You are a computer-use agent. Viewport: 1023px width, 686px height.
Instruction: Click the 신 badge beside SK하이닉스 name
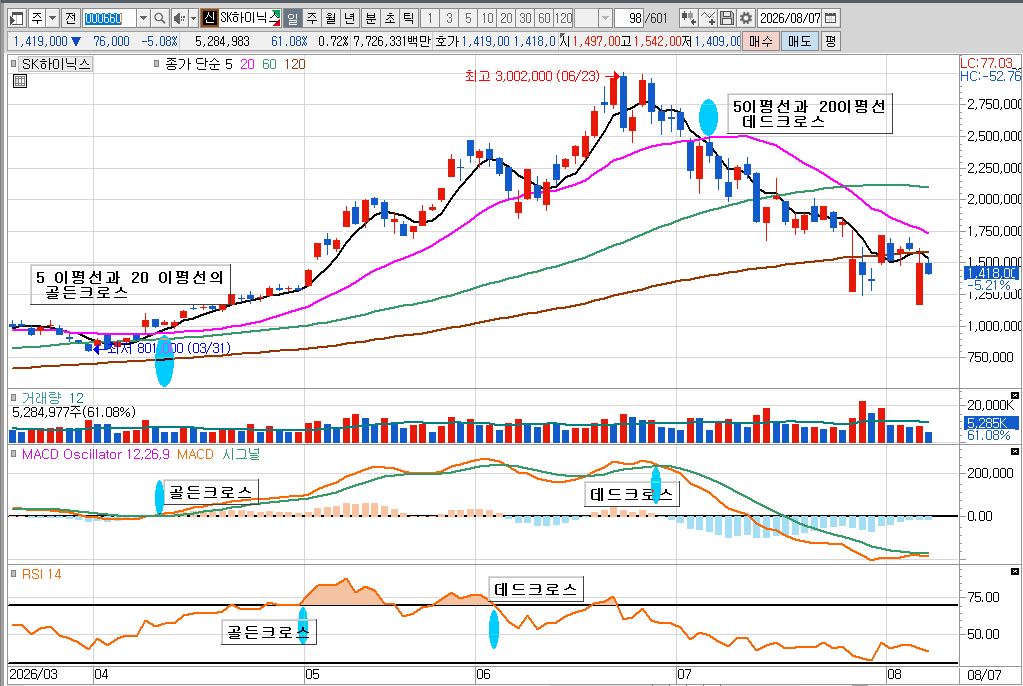click(209, 18)
